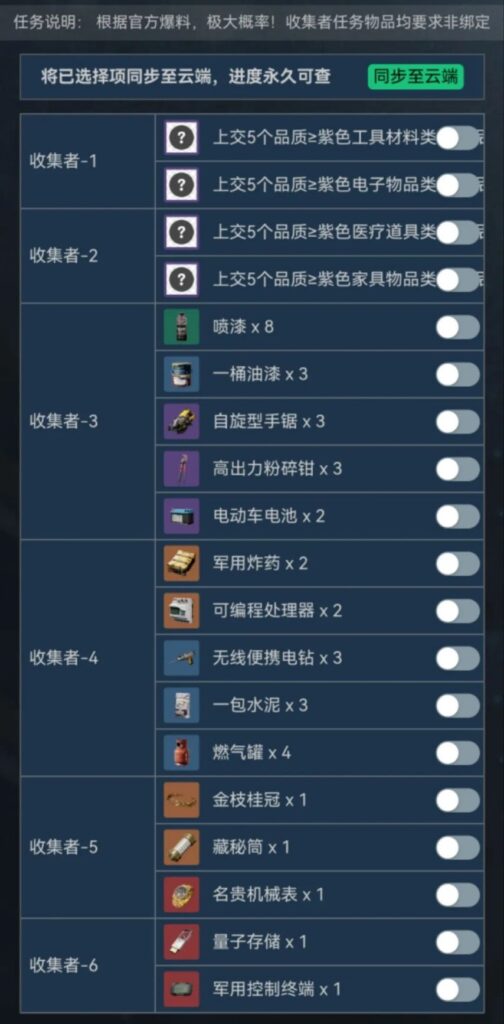Image resolution: width=504 pixels, height=1024 pixels.
Task: Enable the 高出力粉碎钳 x 3 toggle
Action: pos(458,469)
